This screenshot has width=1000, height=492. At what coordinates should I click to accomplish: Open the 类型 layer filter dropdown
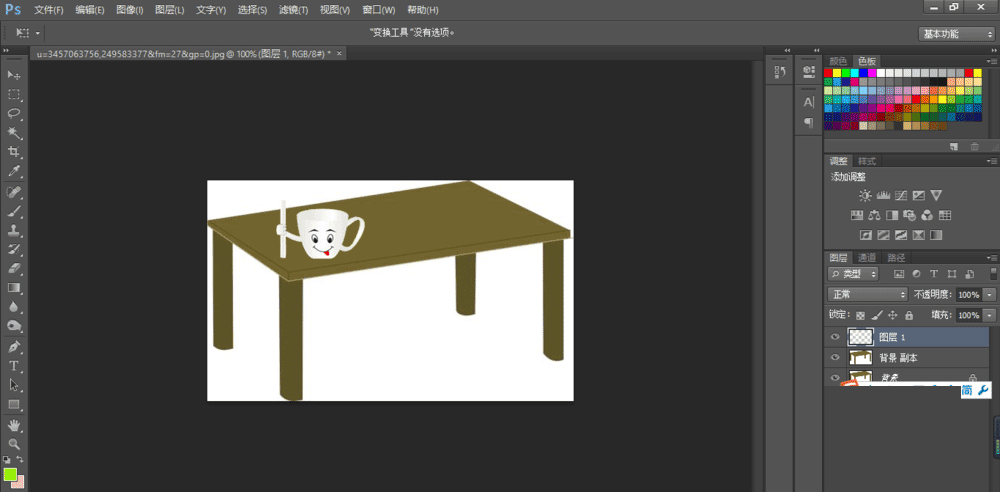coord(853,274)
